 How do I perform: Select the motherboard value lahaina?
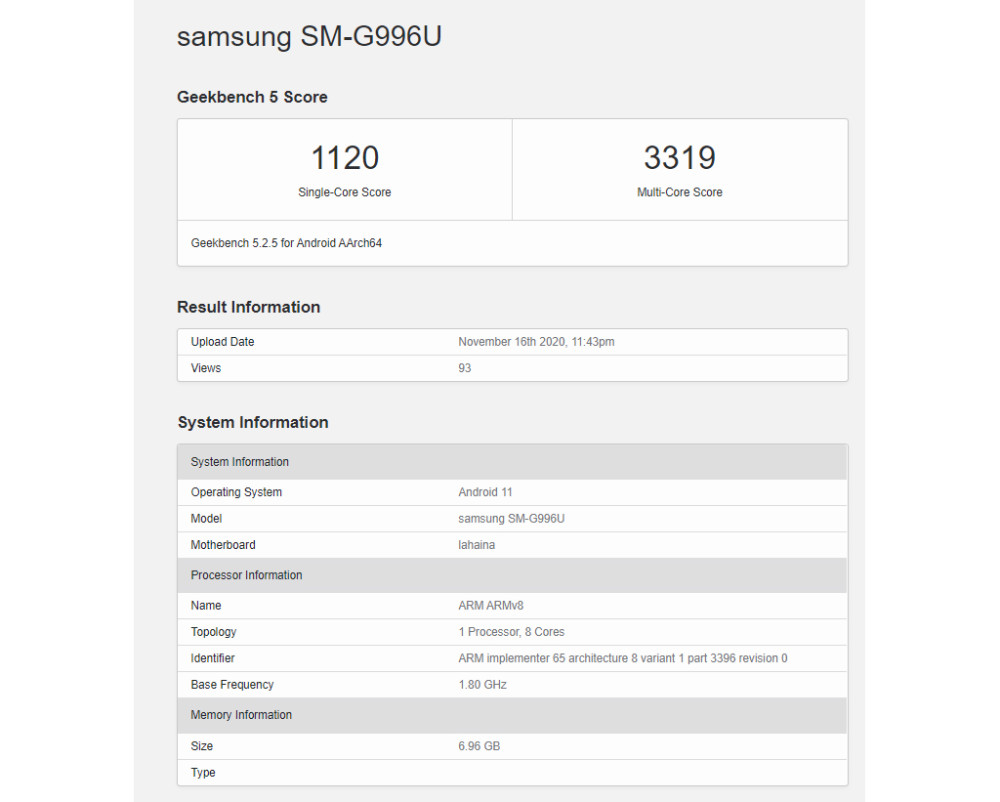(476, 545)
